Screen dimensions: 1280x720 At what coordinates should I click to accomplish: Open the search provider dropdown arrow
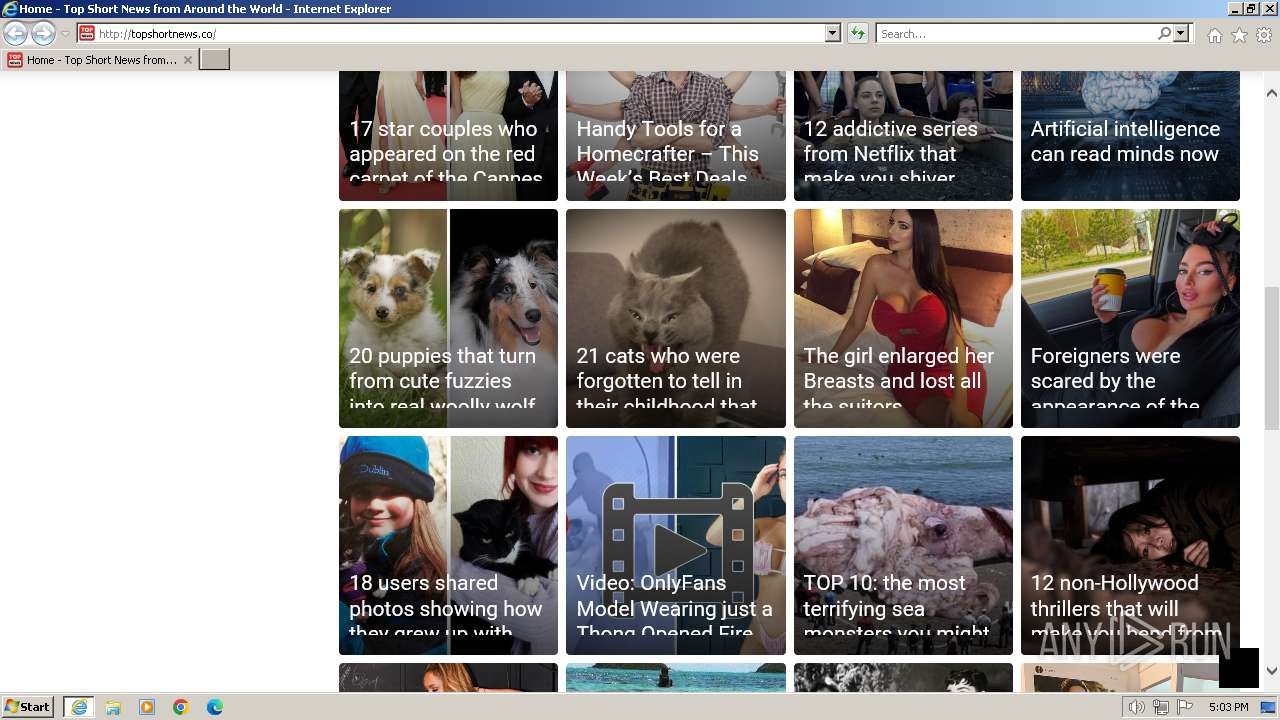point(1181,34)
